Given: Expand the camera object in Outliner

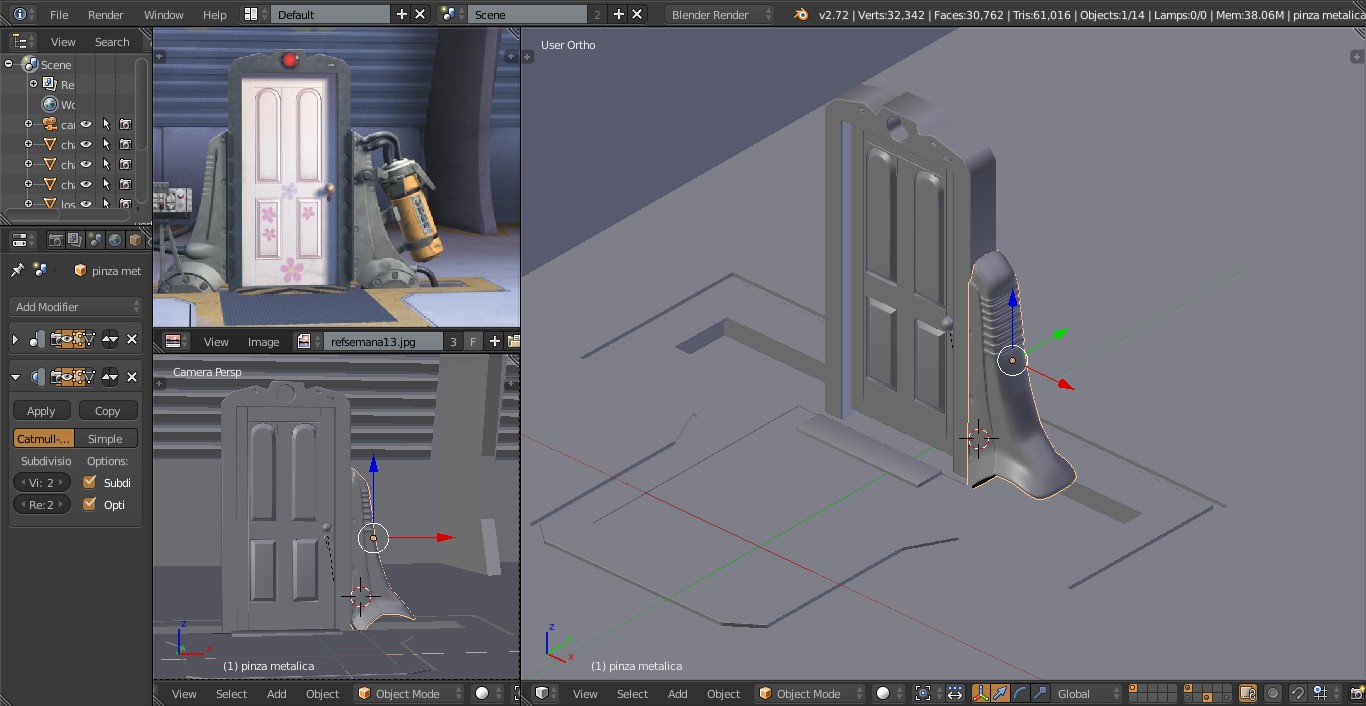Looking at the screenshot, I should pos(28,124).
